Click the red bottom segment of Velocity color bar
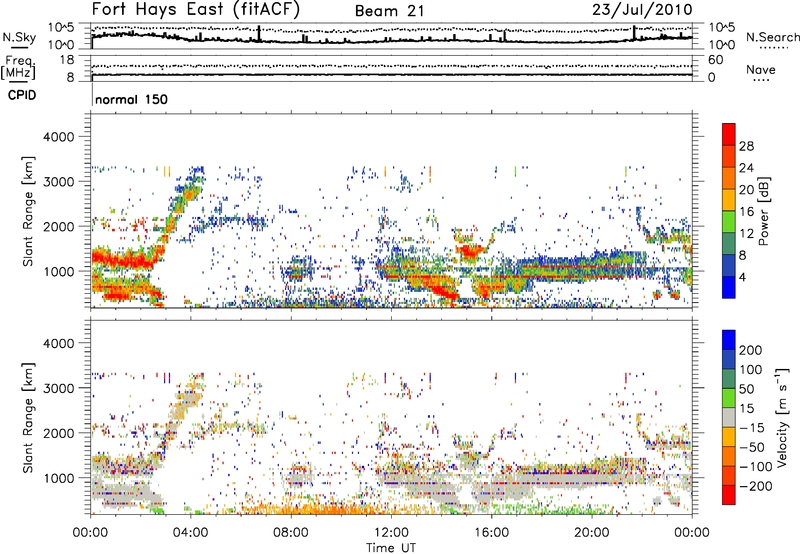 pos(729,495)
